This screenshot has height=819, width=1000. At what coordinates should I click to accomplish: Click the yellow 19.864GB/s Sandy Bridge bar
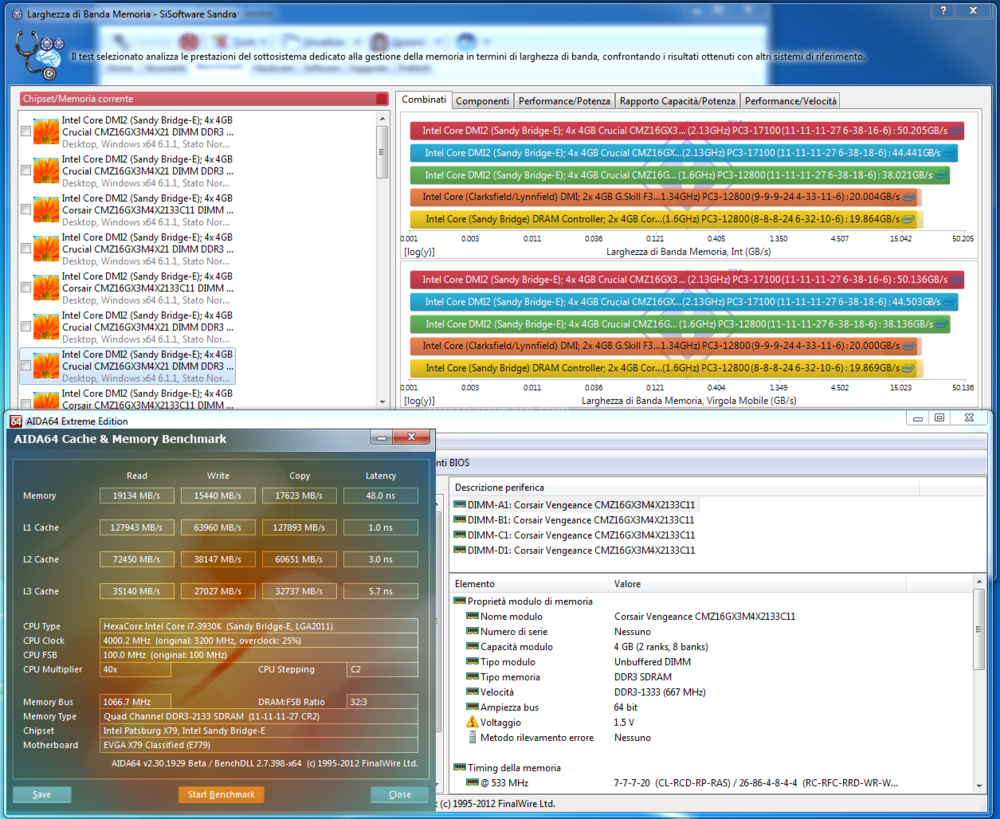tap(666, 219)
